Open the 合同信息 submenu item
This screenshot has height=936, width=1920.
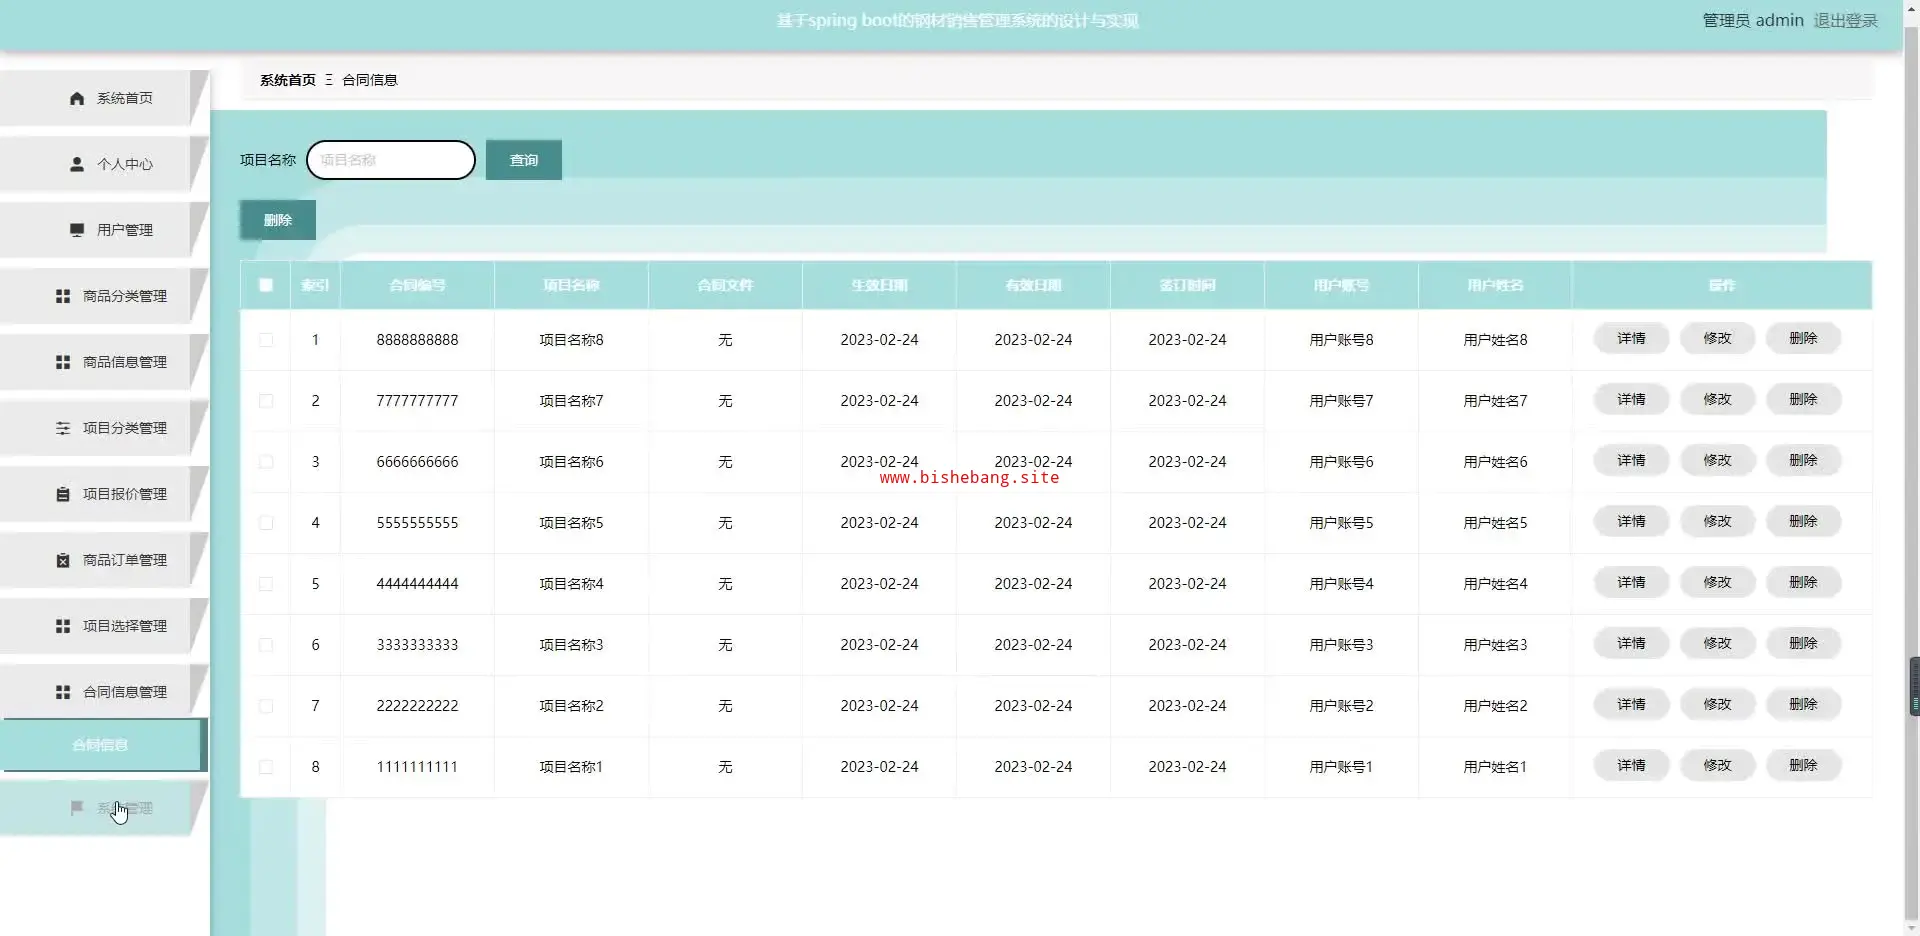point(101,745)
